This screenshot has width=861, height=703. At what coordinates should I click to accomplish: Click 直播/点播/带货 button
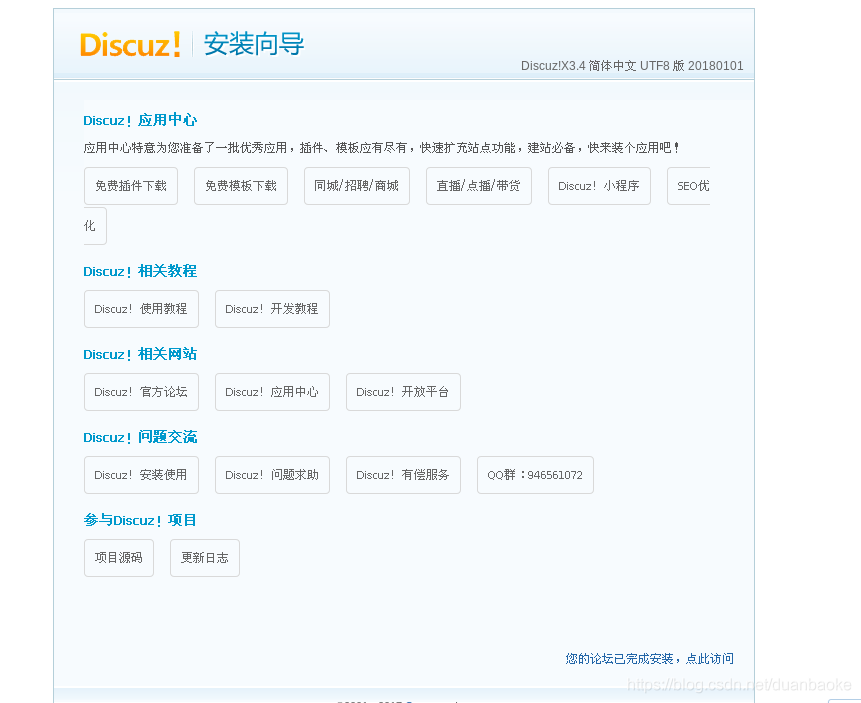[479, 186]
